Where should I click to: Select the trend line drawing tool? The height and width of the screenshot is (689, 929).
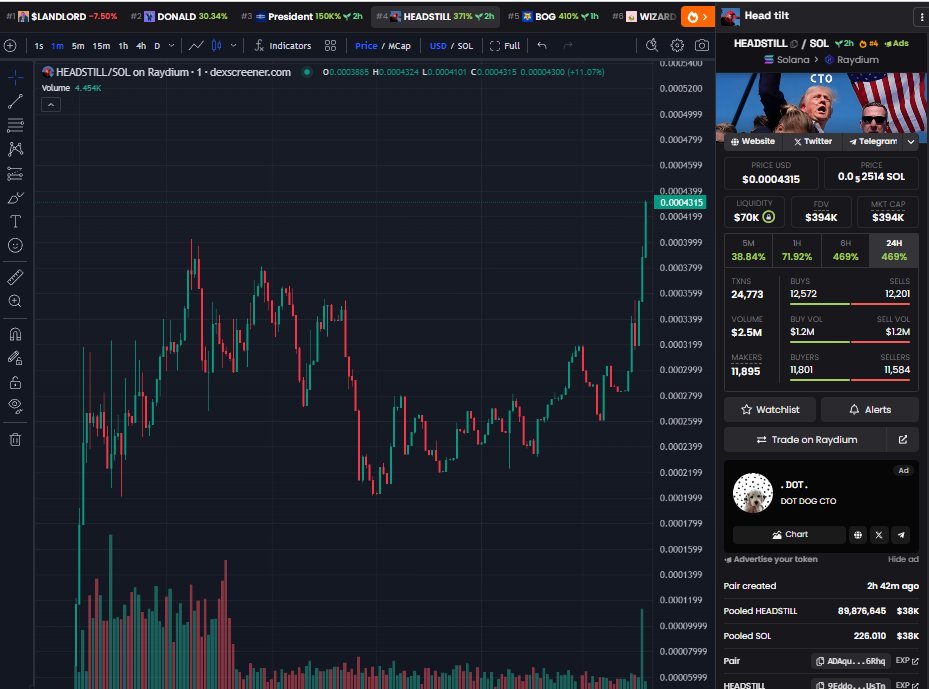[x=15, y=101]
